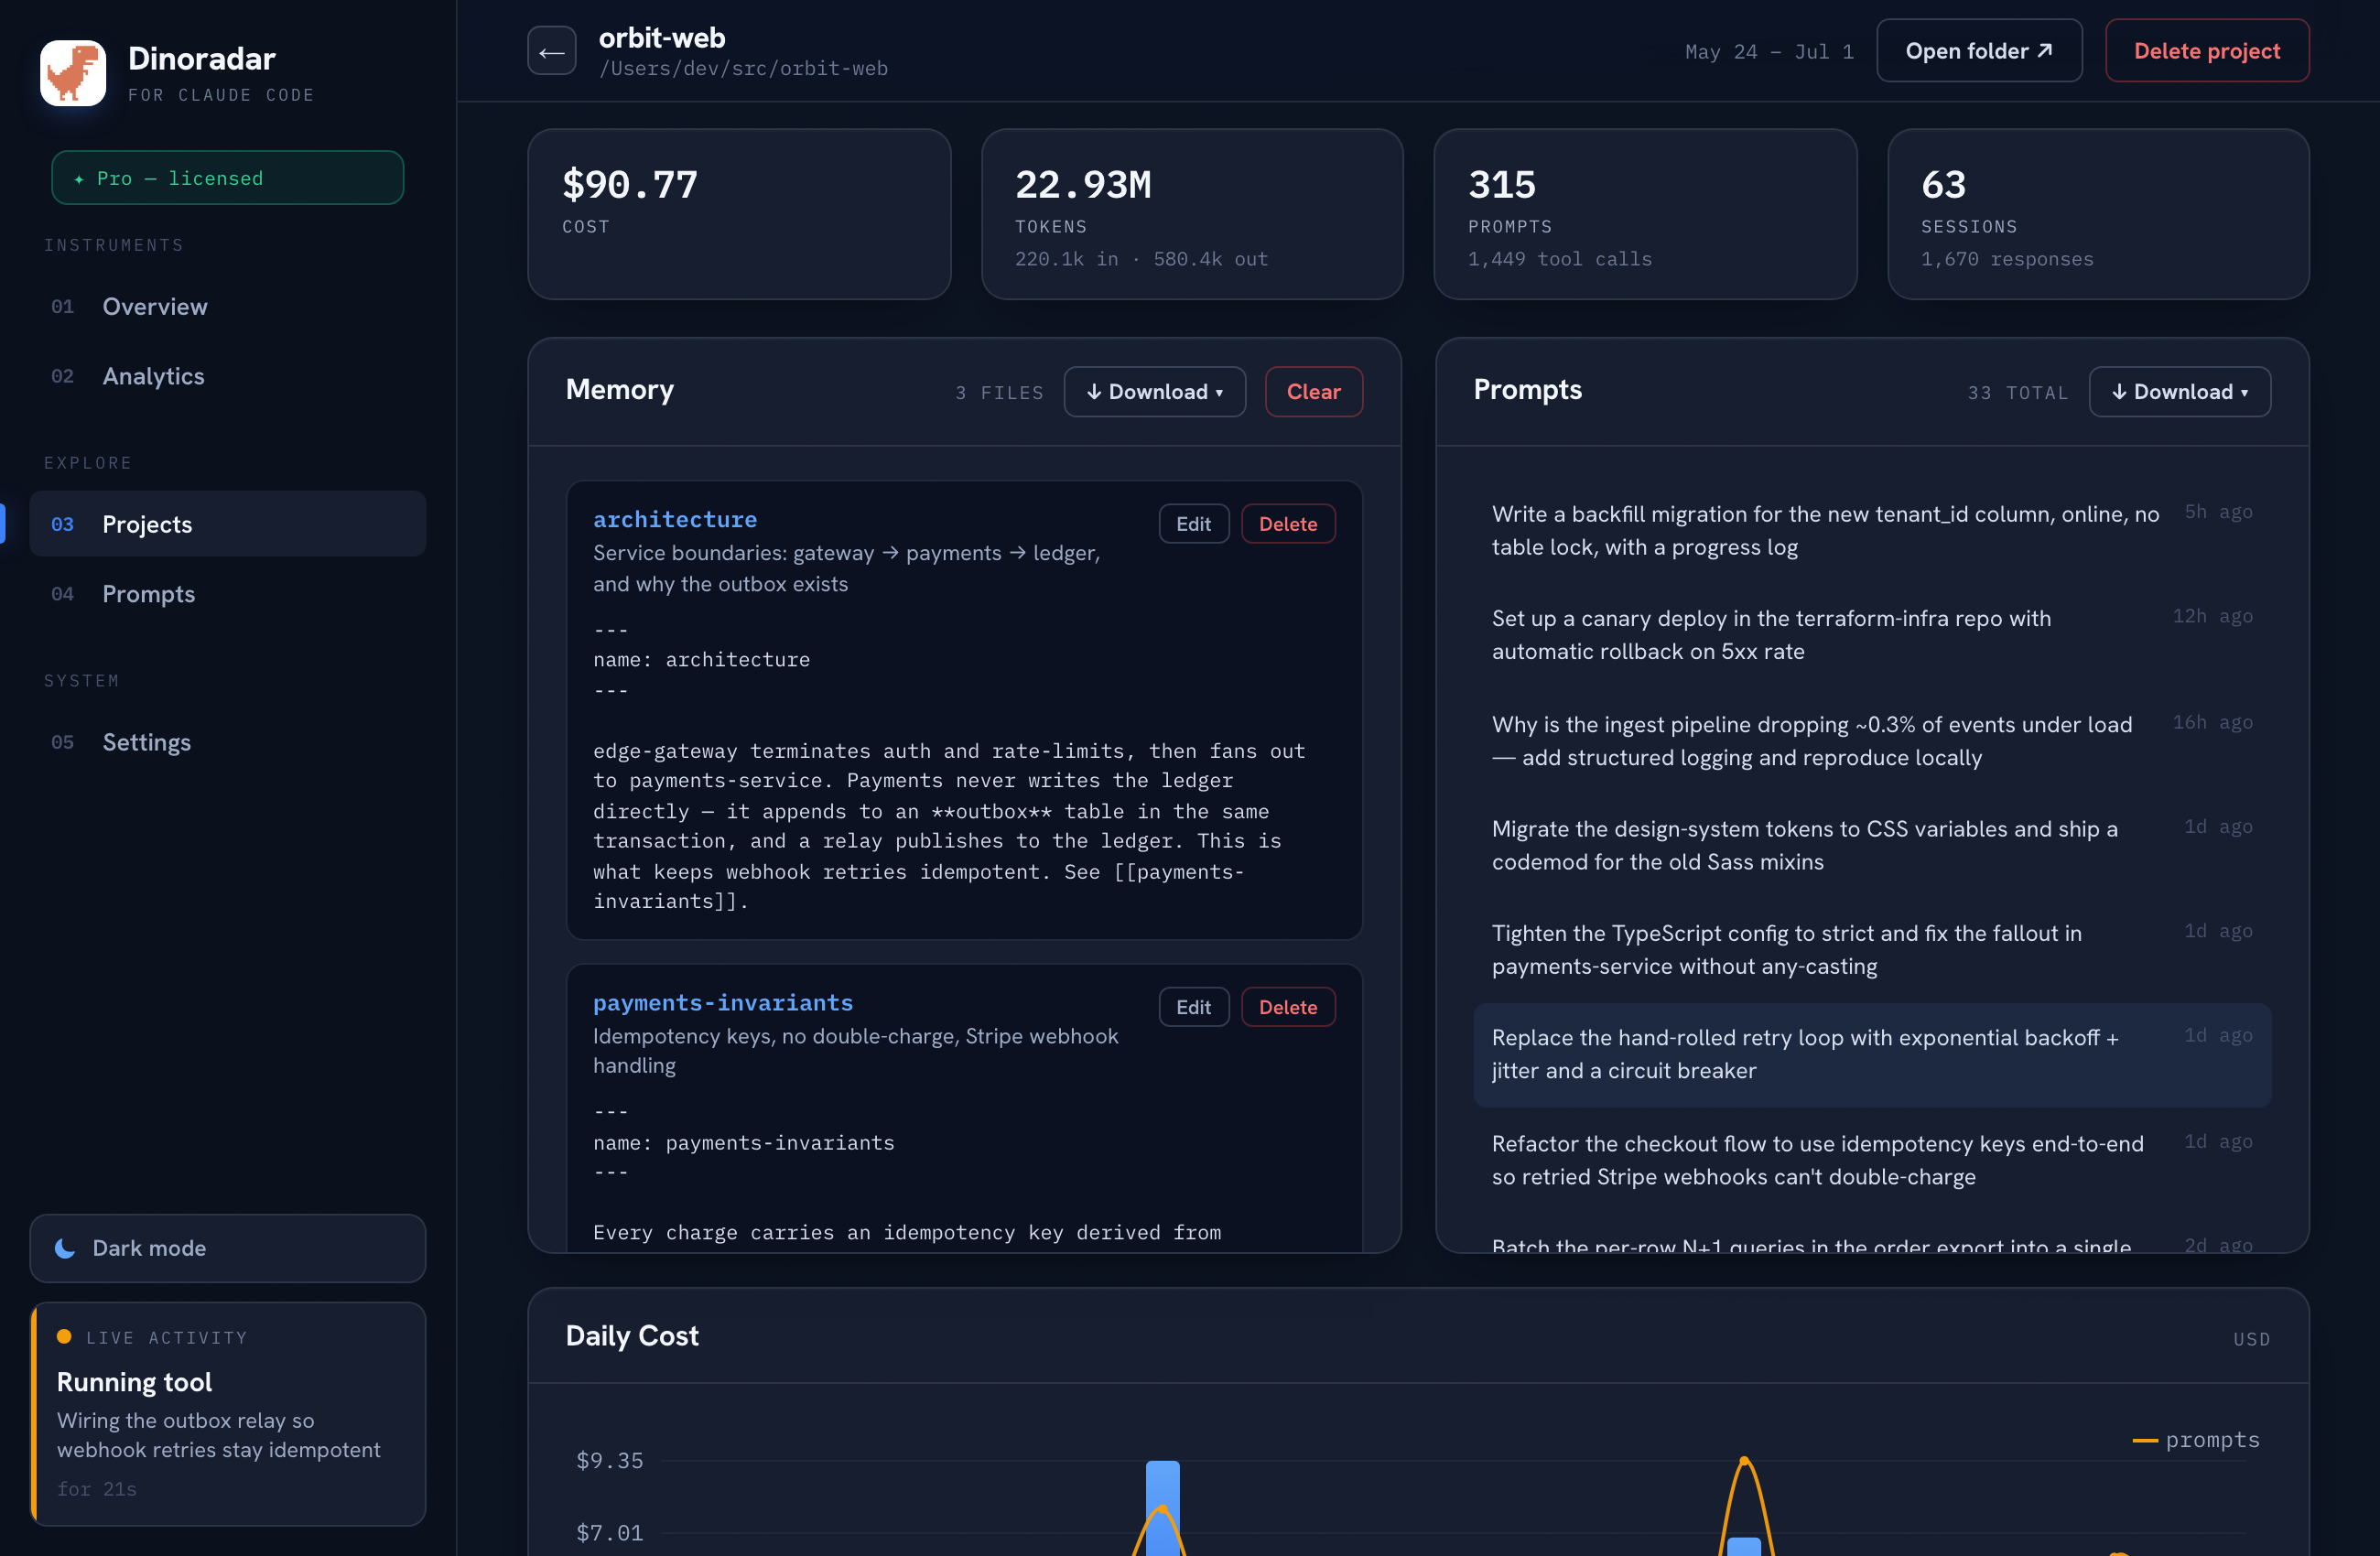The width and height of the screenshot is (2380, 1556).
Task: Click Delete project button
Action: point(2206,51)
